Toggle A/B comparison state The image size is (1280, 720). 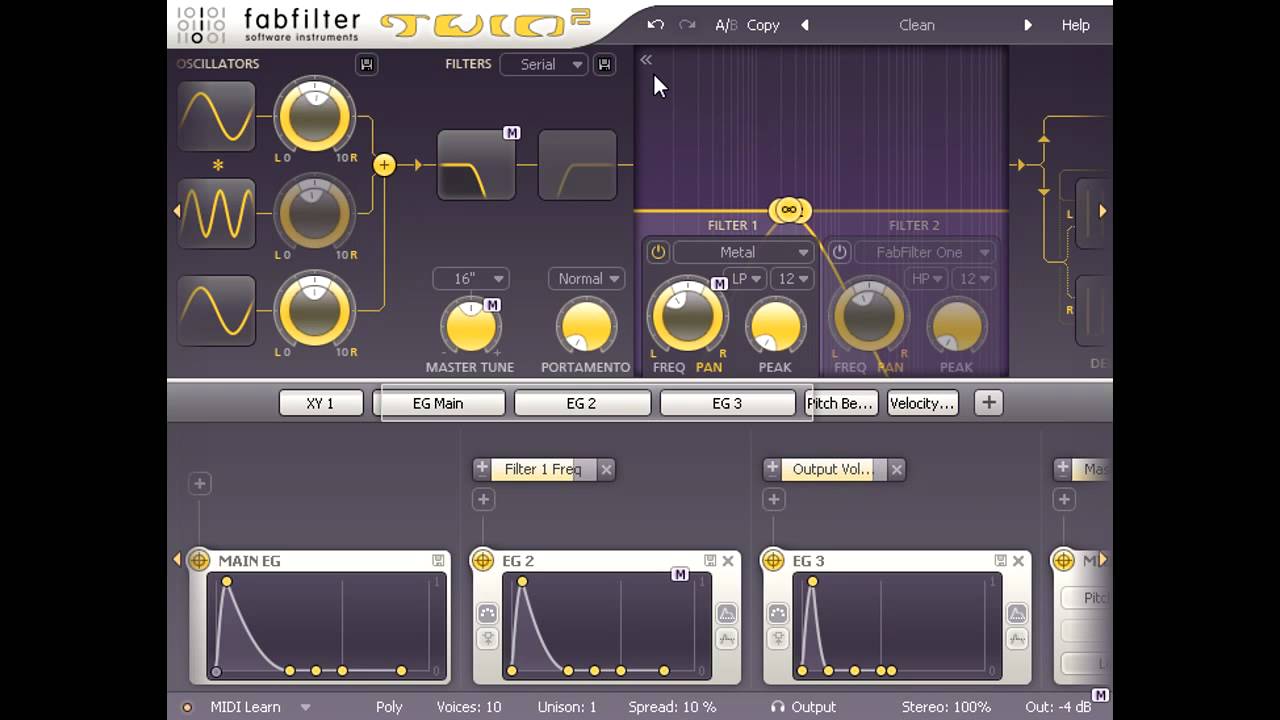[726, 25]
